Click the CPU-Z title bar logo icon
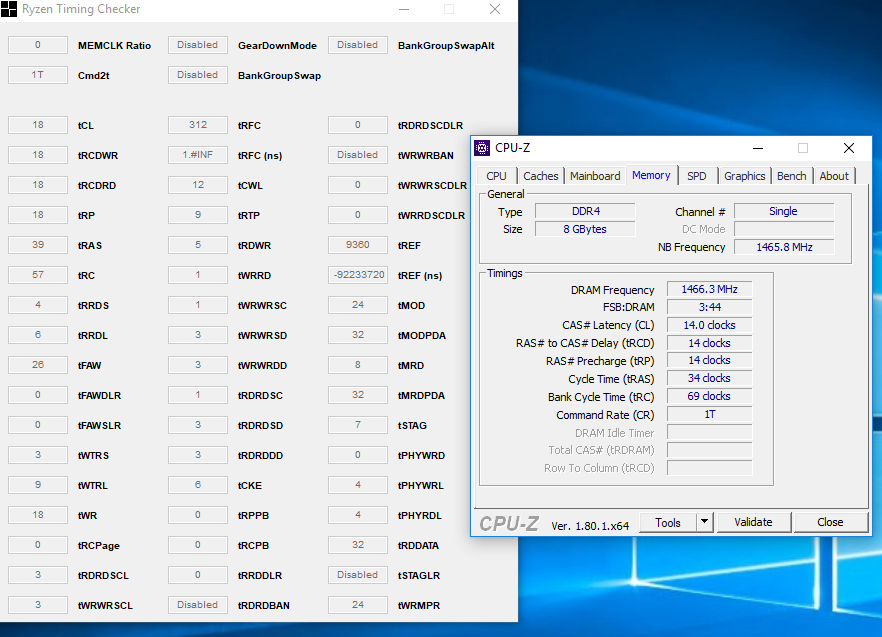This screenshot has height=637, width=882. (482, 148)
